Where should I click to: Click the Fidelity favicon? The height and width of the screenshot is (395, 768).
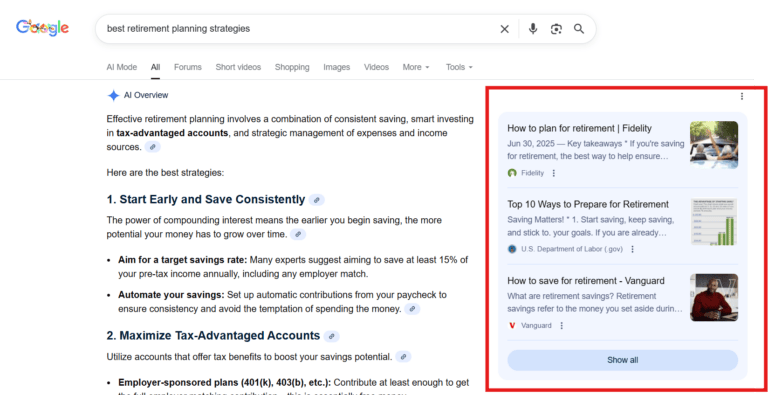click(512, 173)
